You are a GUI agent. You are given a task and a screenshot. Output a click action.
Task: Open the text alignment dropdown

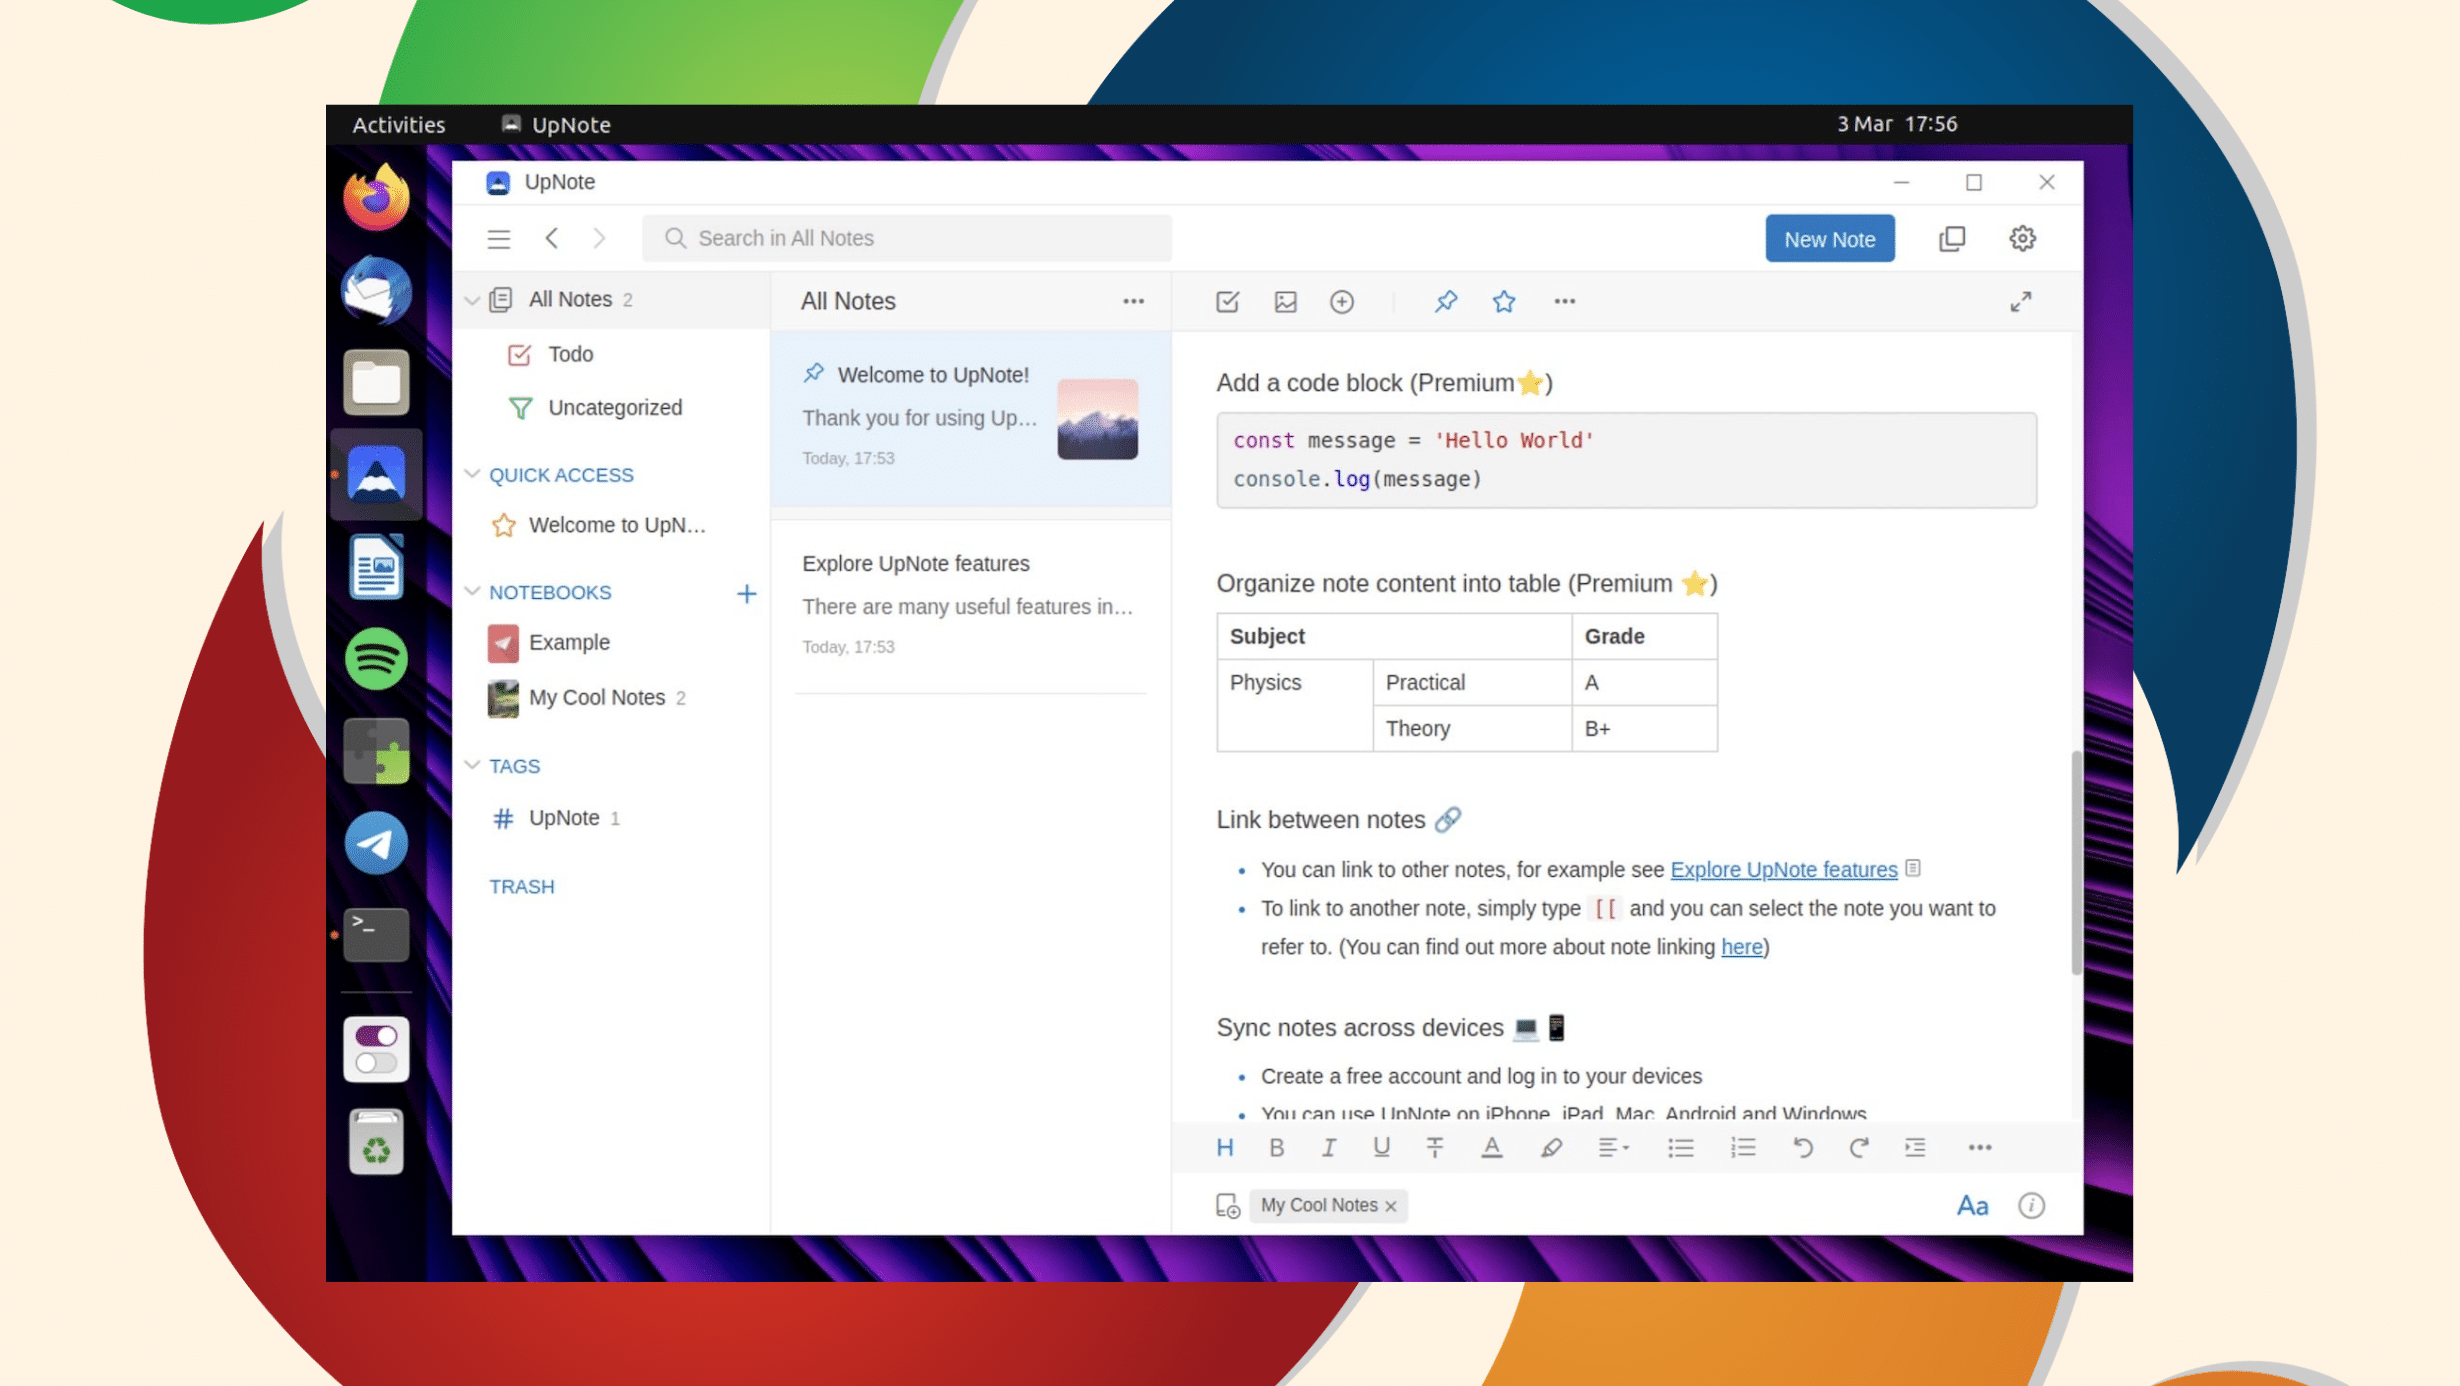coord(1612,1147)
